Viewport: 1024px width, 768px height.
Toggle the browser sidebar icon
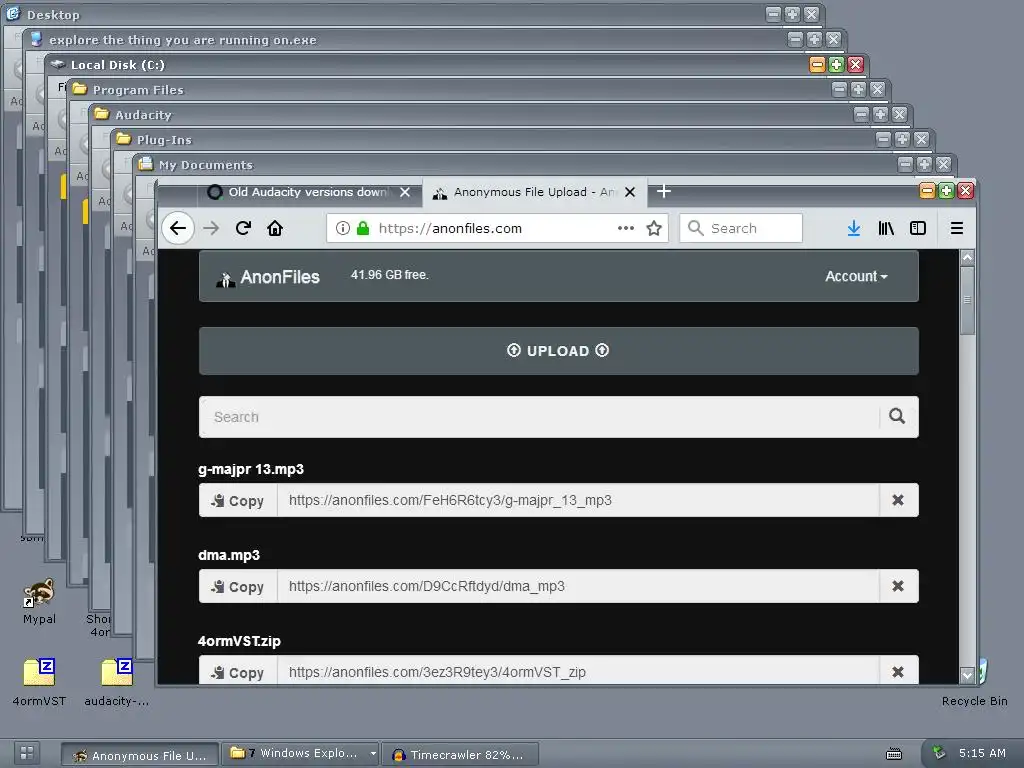(918, 228)
